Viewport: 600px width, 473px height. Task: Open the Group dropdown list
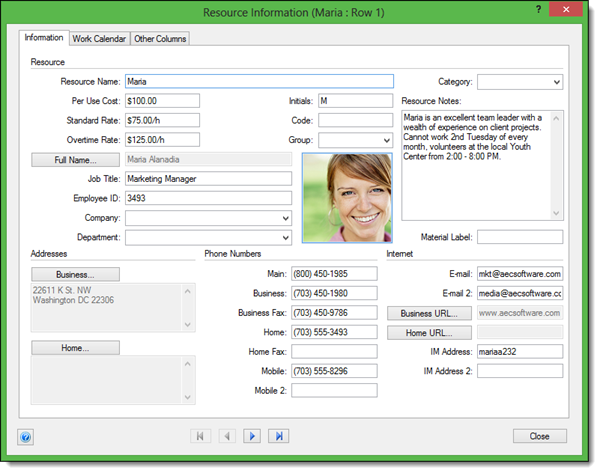pyautogui.click(x=385, y=140)
